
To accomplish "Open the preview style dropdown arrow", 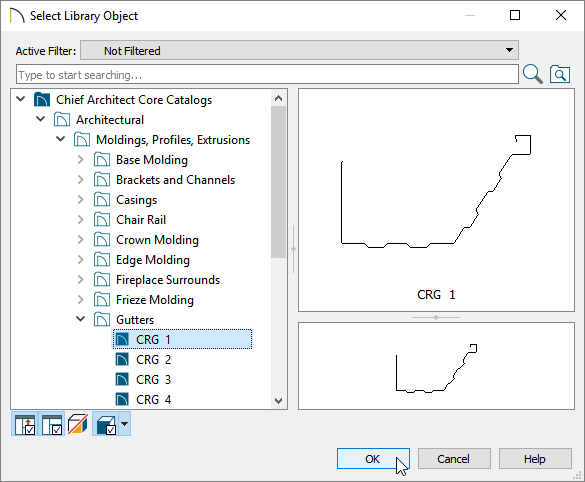I will pyautogui.click(x=125, y=424).
